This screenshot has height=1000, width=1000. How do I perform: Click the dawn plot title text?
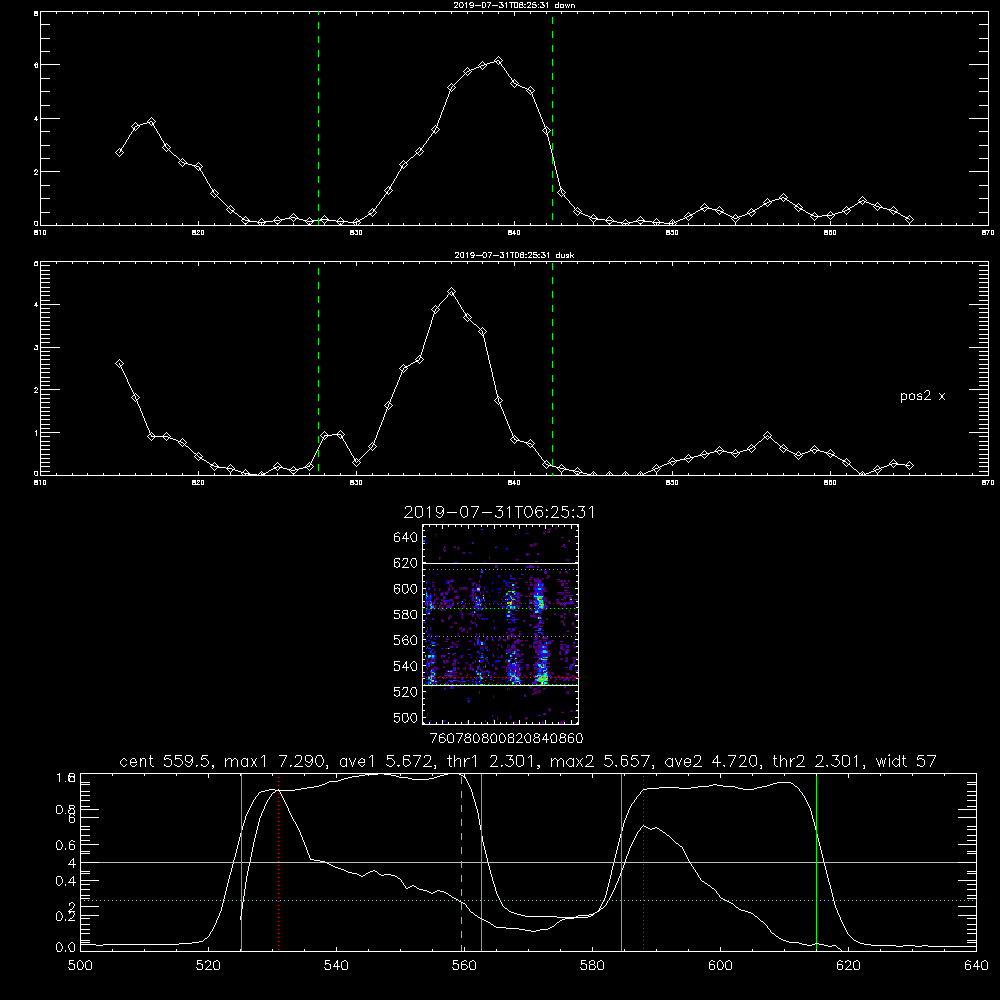(x=514, y=4)
